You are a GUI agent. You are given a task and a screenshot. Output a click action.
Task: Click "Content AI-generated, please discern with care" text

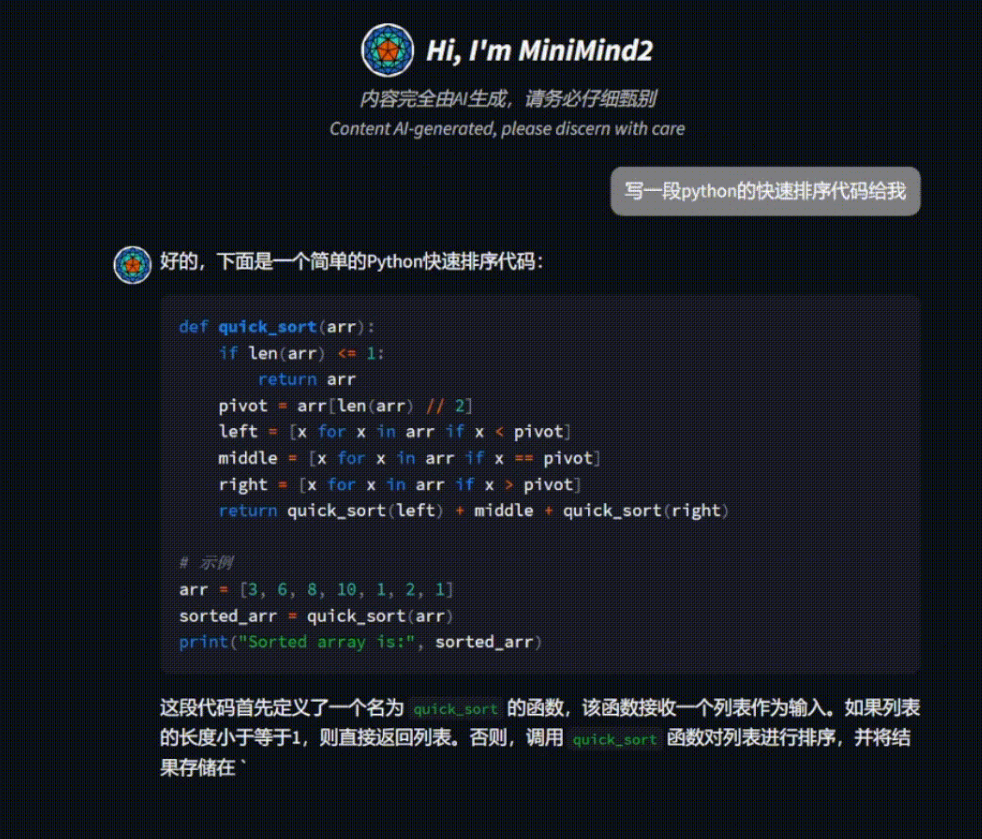click(x=507, y=128)
